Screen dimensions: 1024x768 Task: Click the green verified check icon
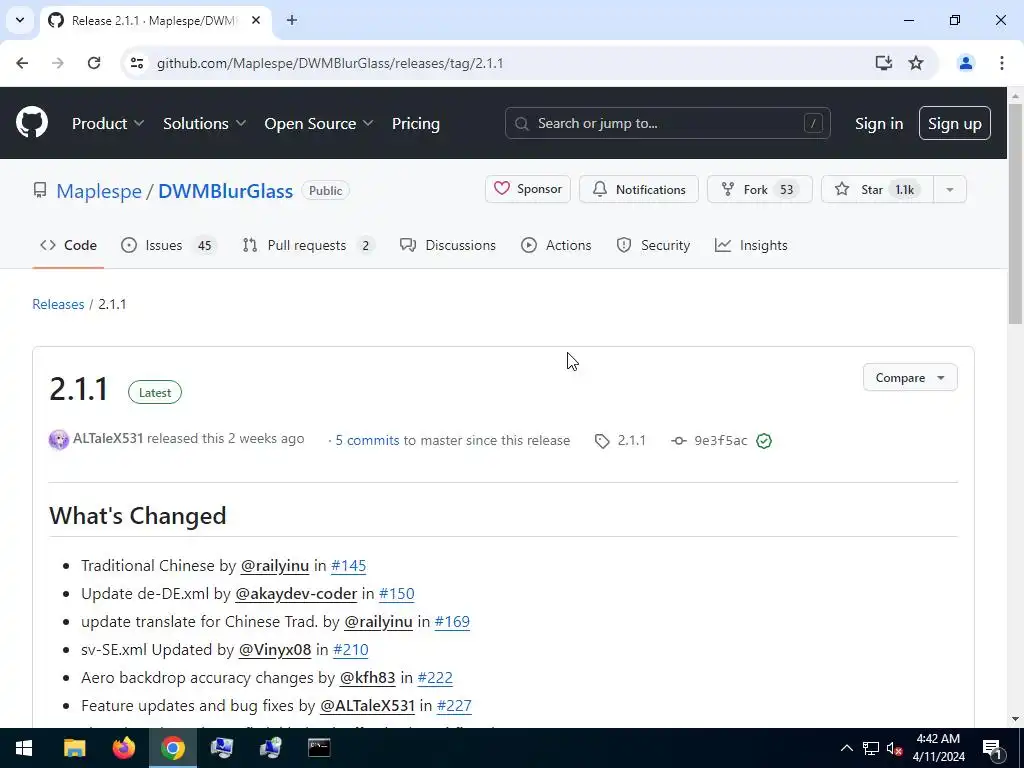pos(763,441)
